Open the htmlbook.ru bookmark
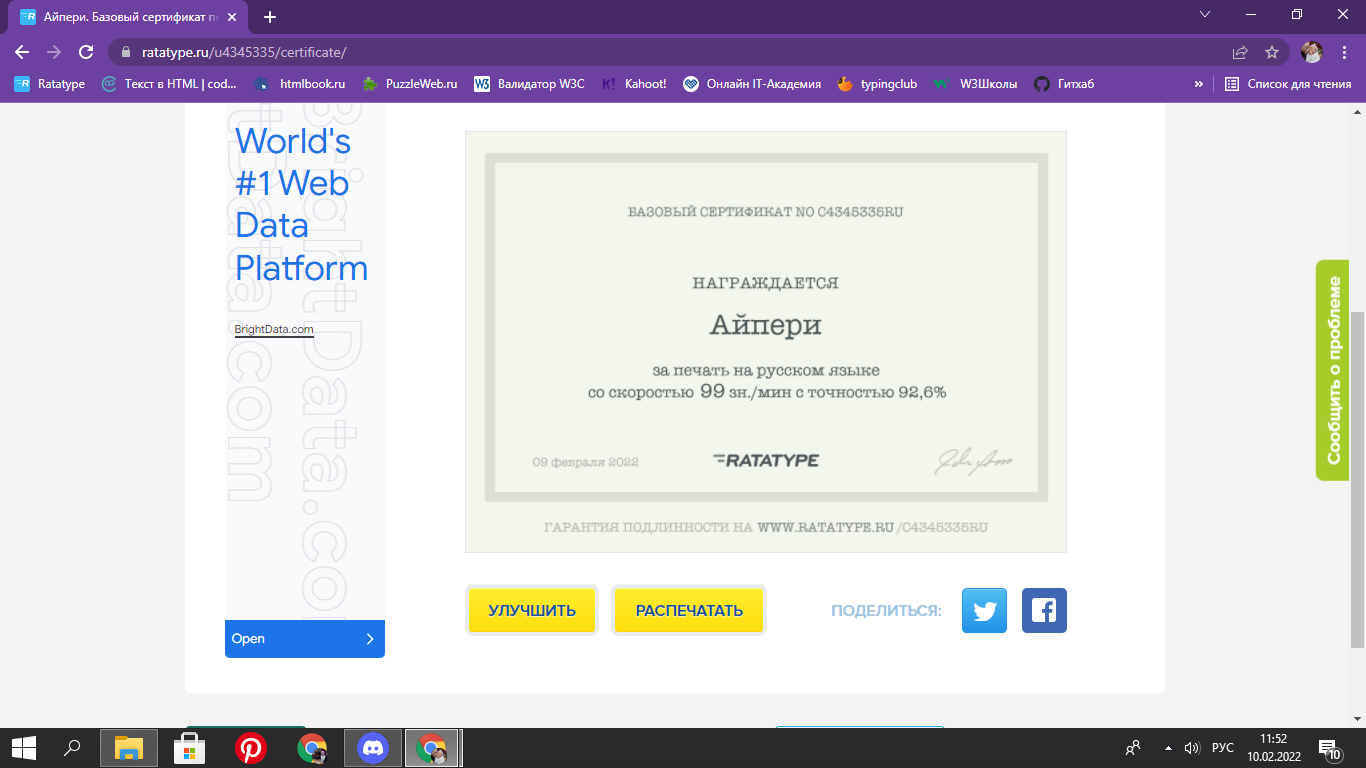The width and height of the screenshot is (1366, 768). [300, 84]
